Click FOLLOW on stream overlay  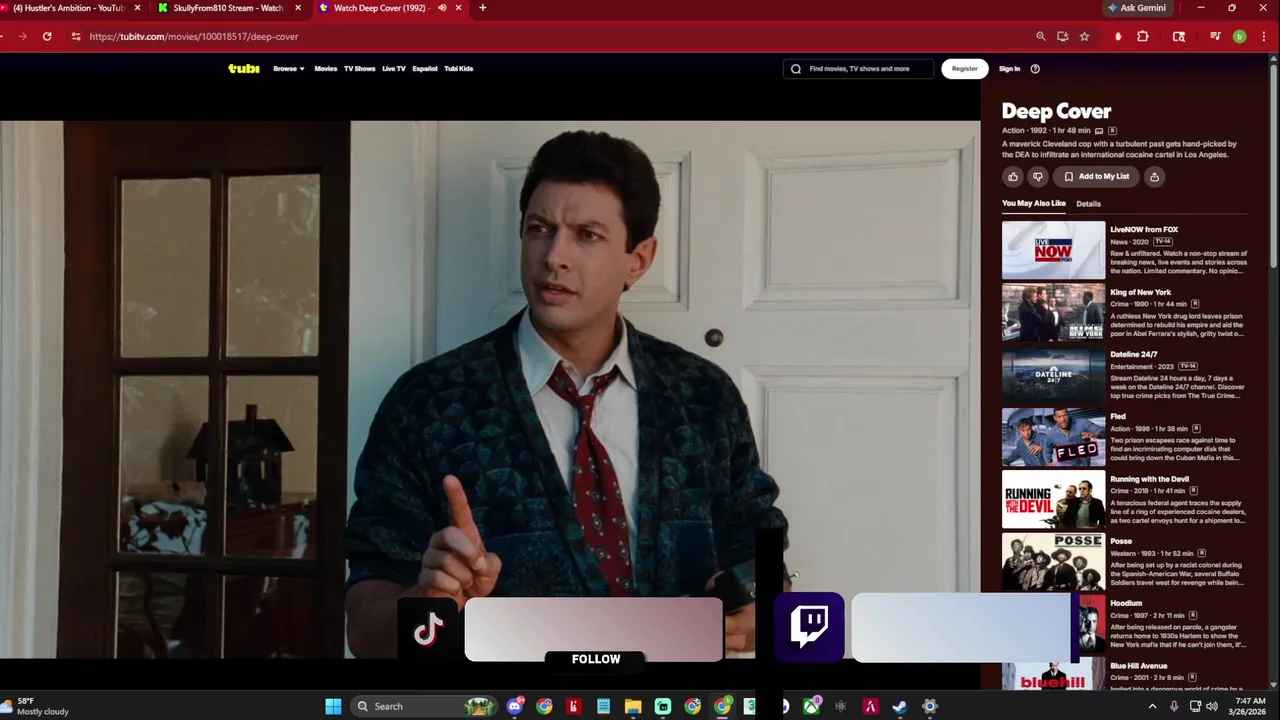point(596,659)
